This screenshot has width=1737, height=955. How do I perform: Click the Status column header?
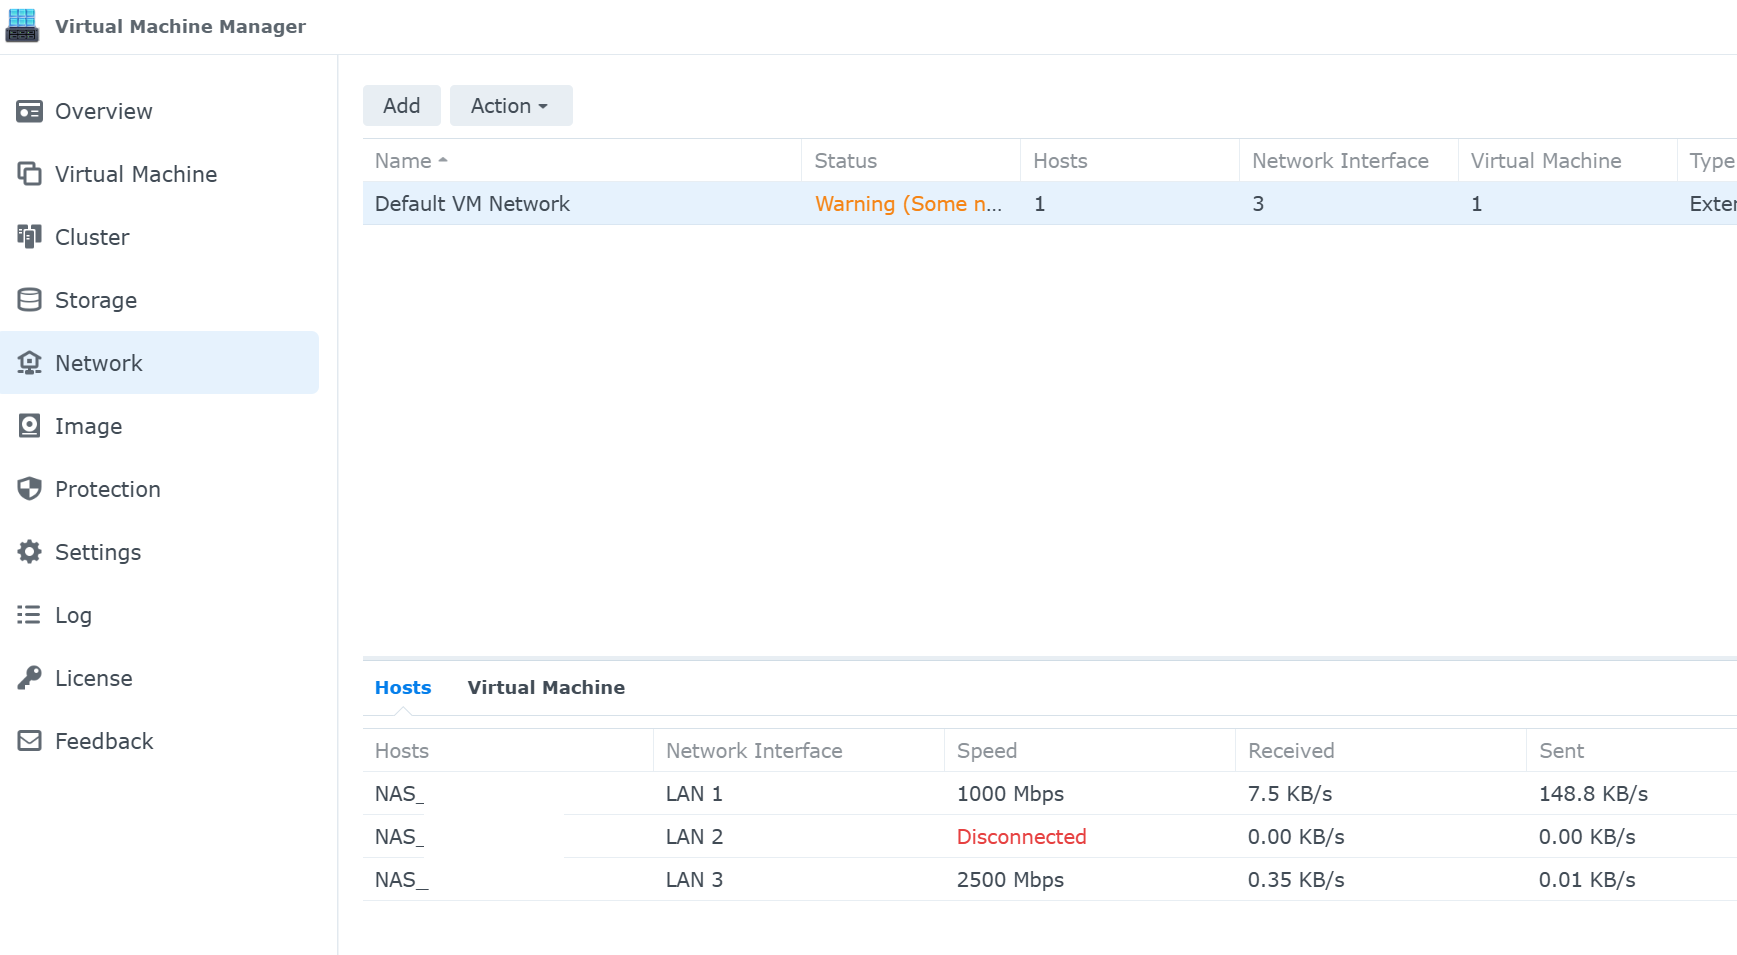tap(846, 161)
